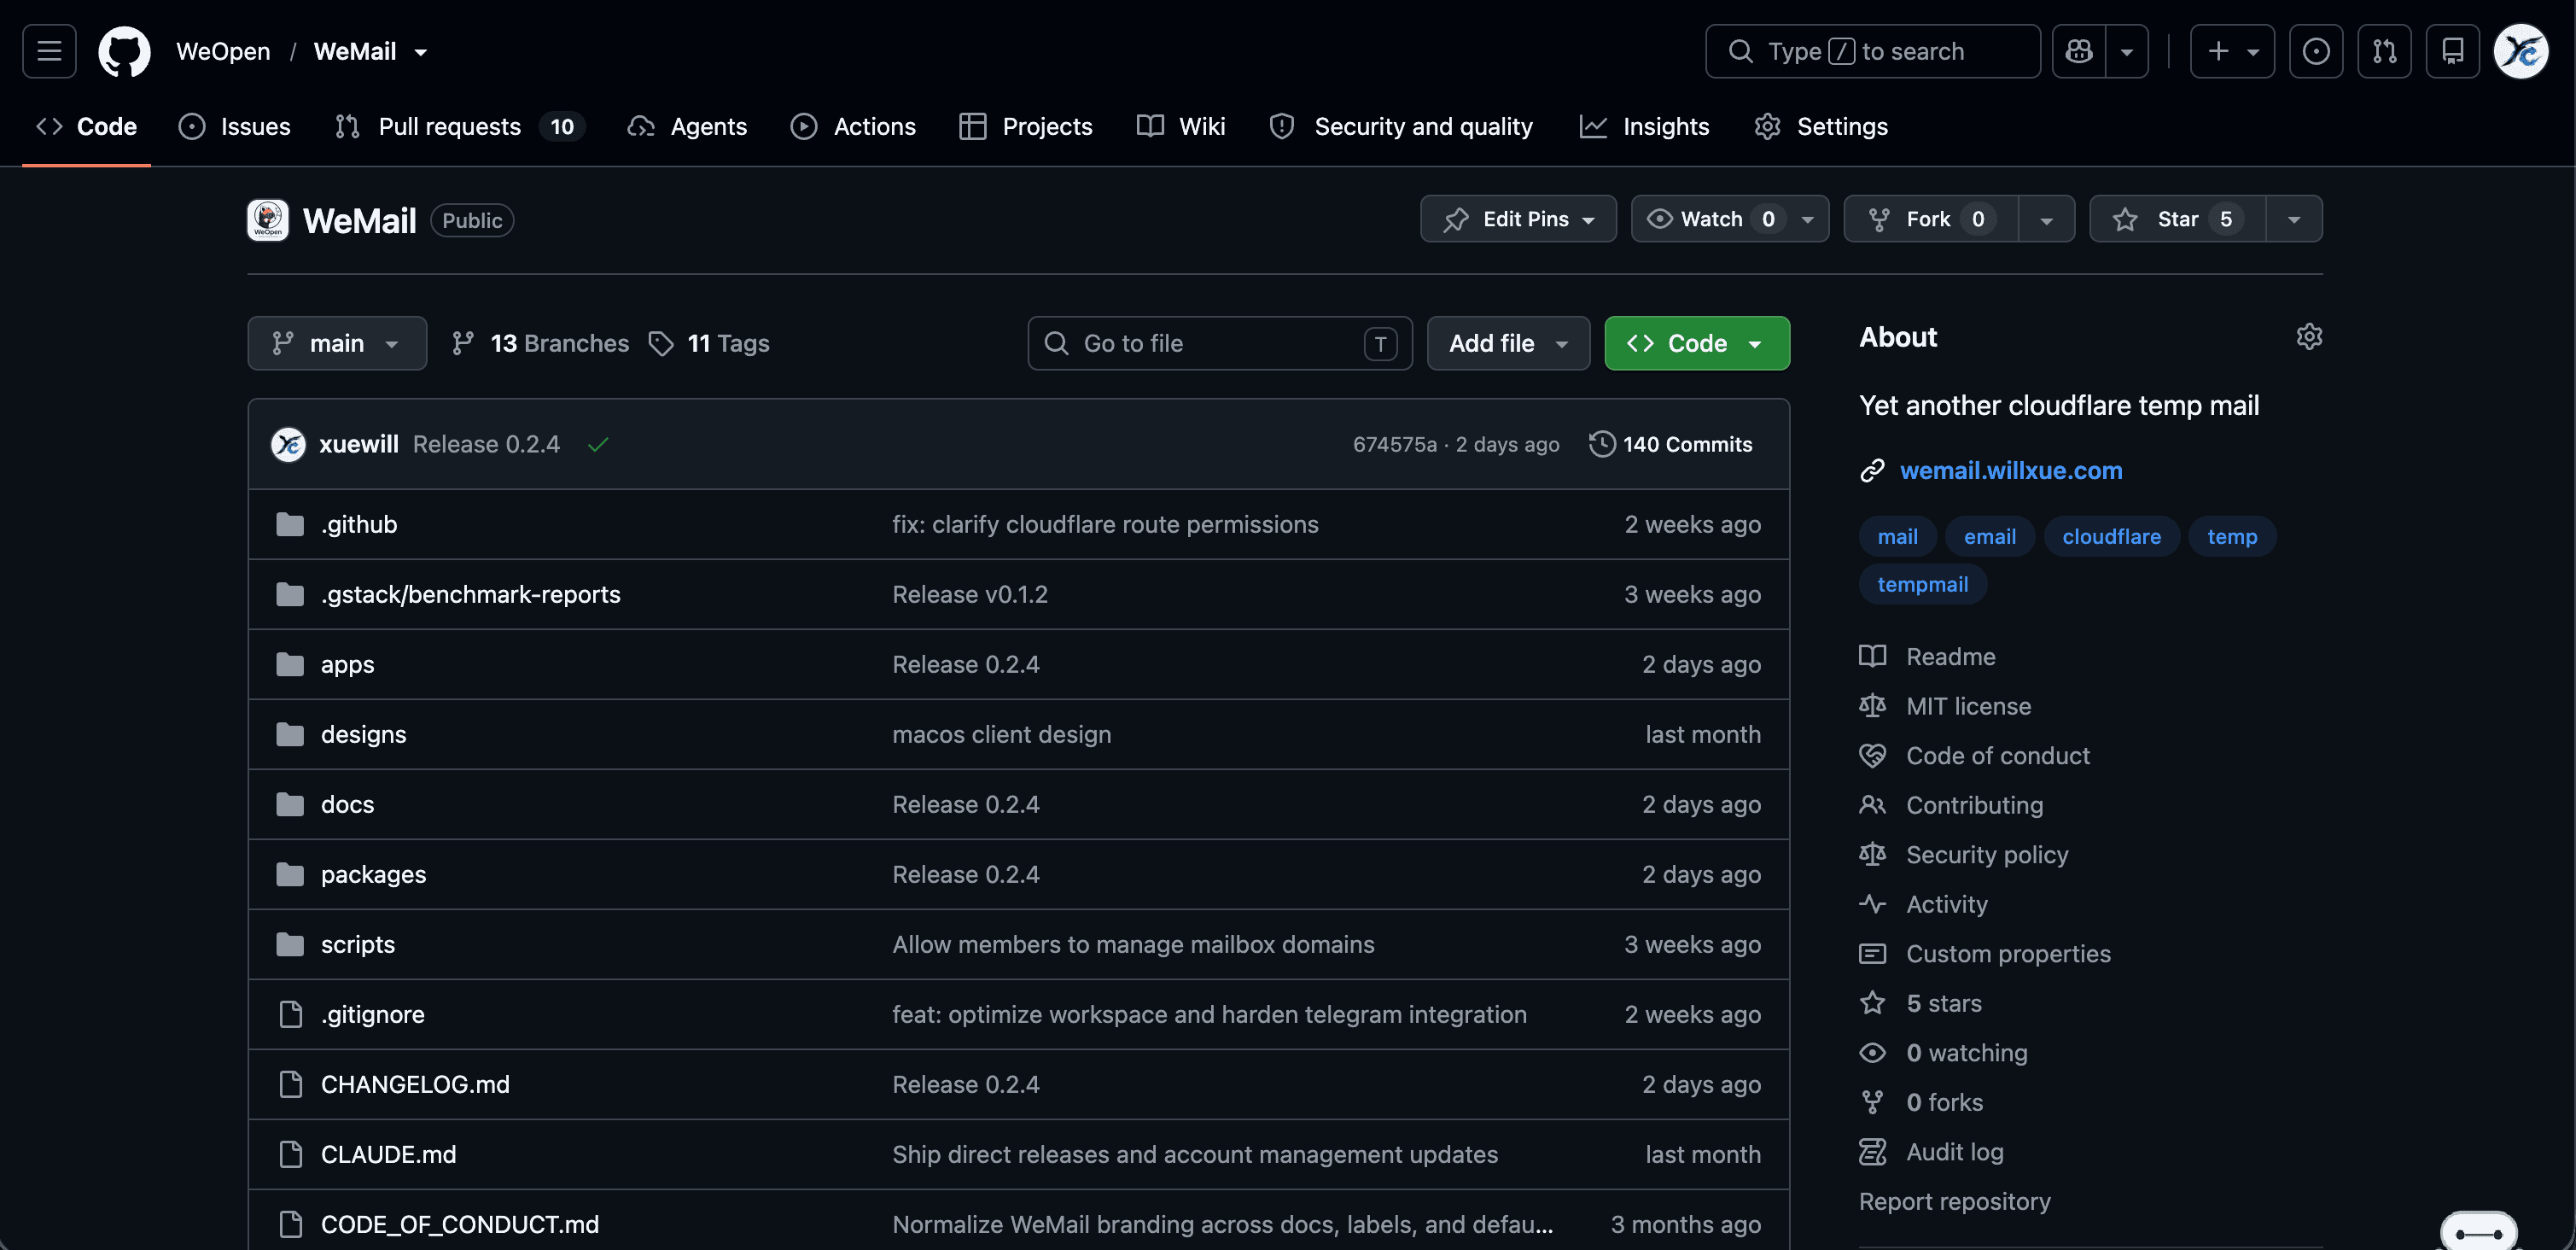Click the tag icon beside 11 Tags
The width and height of the screenshot is (2576, 1250).
point(661,343)
